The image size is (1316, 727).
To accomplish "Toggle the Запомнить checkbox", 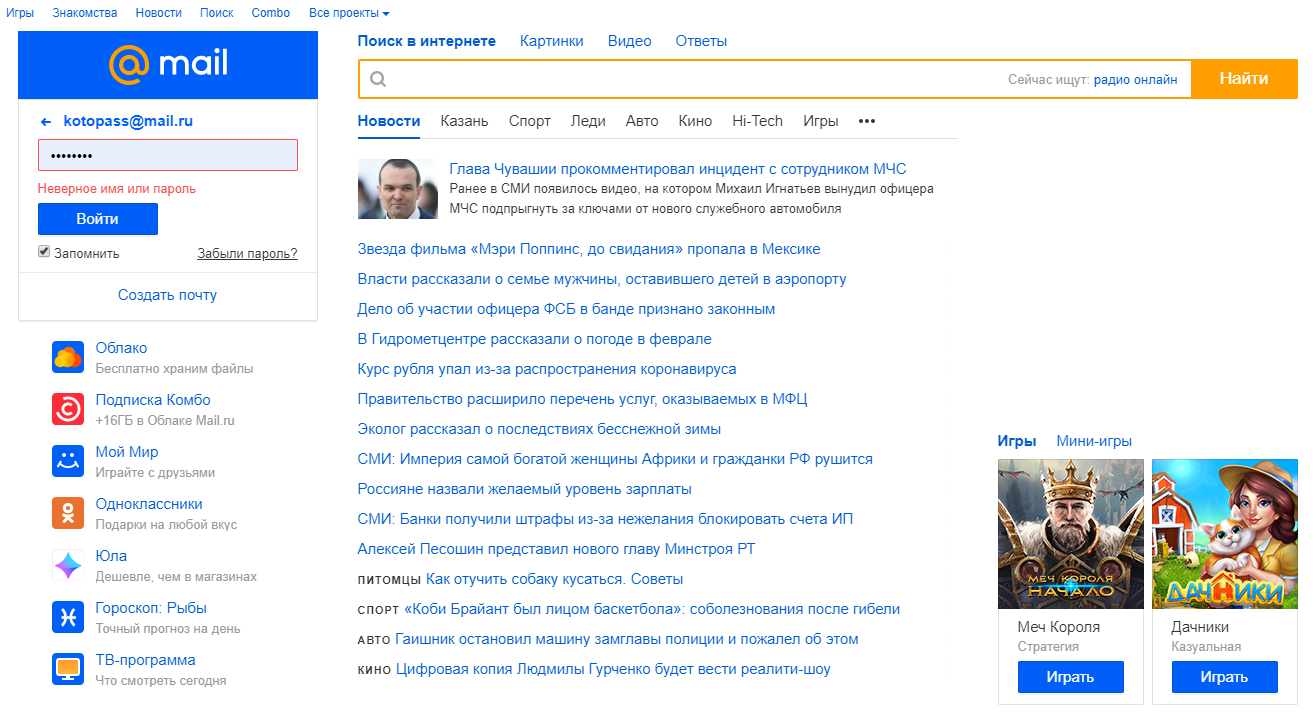I will (x=44, y=252).
